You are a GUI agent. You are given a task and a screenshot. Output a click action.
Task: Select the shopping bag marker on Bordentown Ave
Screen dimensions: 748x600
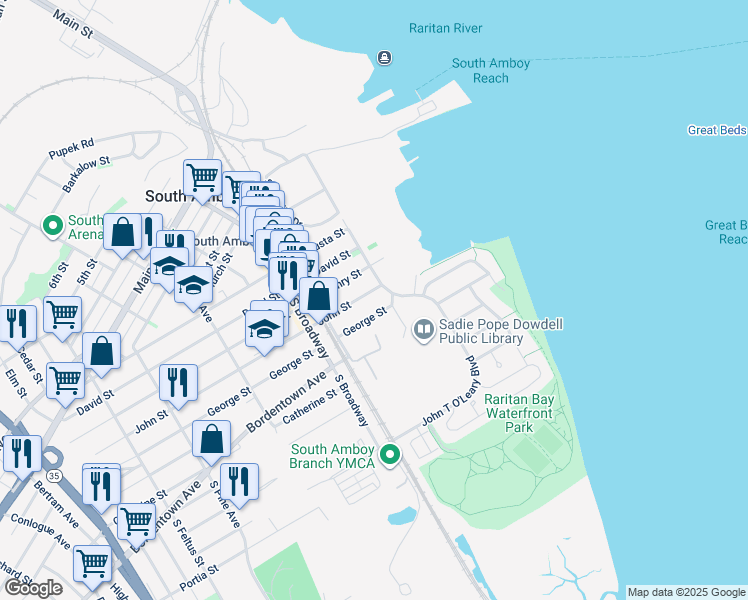(212, 438)
